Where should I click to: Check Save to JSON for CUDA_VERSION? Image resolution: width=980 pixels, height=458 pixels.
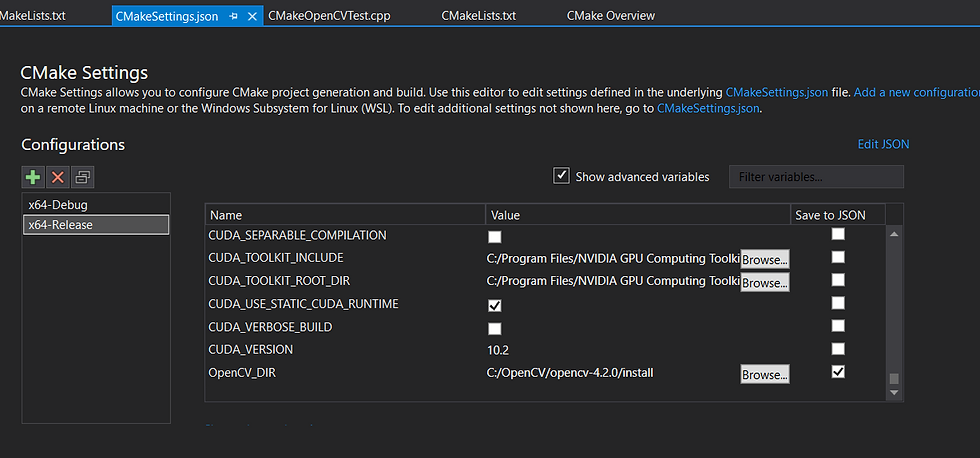tap(838, 349)
